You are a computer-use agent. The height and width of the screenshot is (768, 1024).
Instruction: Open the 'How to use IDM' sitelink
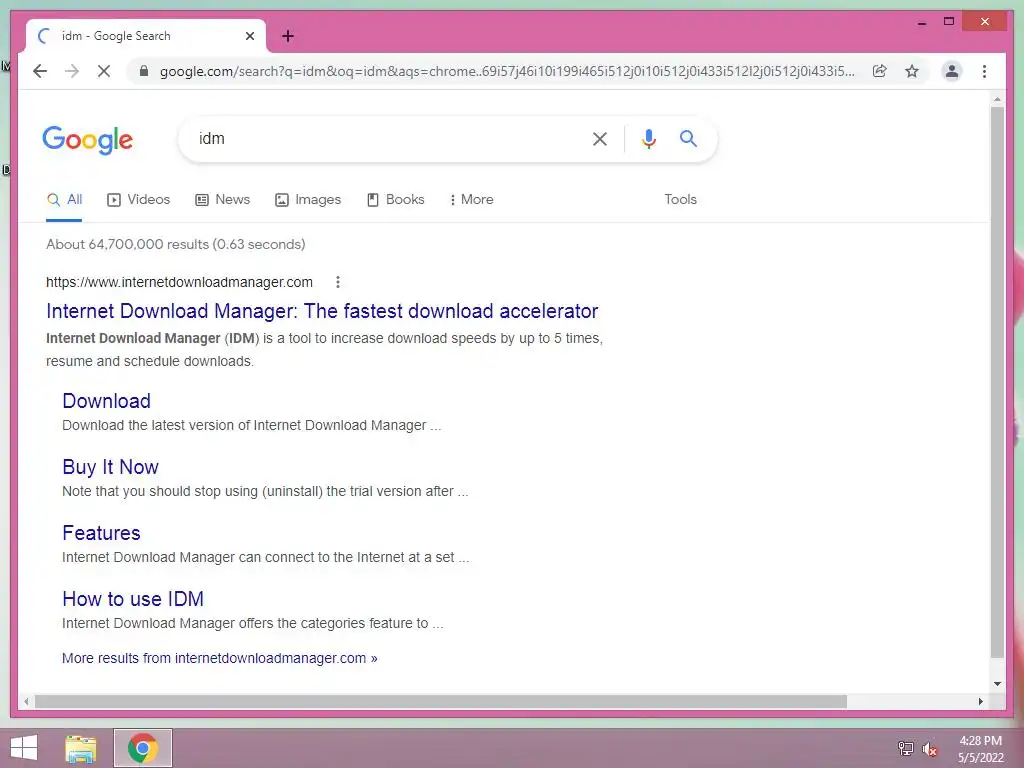pyautogui.click(x=133, y=599)
